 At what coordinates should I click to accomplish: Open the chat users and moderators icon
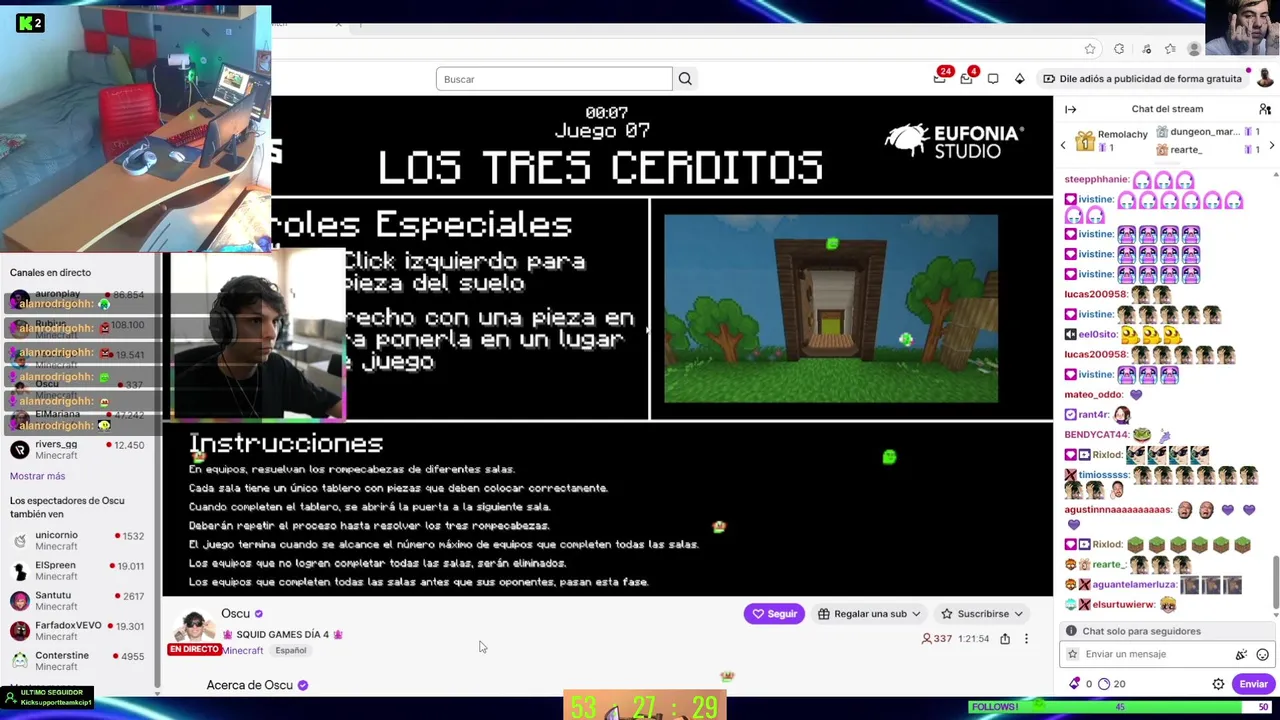[1265, 109]
